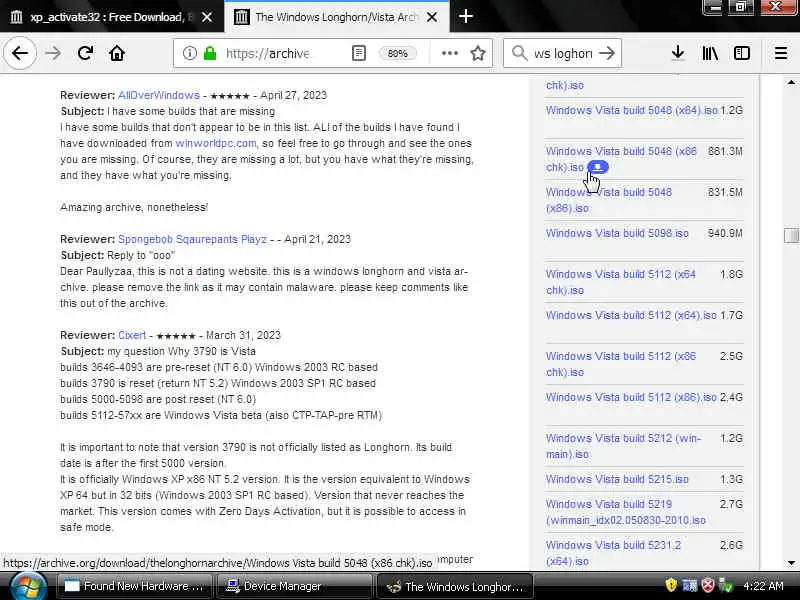Download Windows Vista build 5231.2 (x64).iso
The width and height of the screenshot is (800, 600).
613,553
